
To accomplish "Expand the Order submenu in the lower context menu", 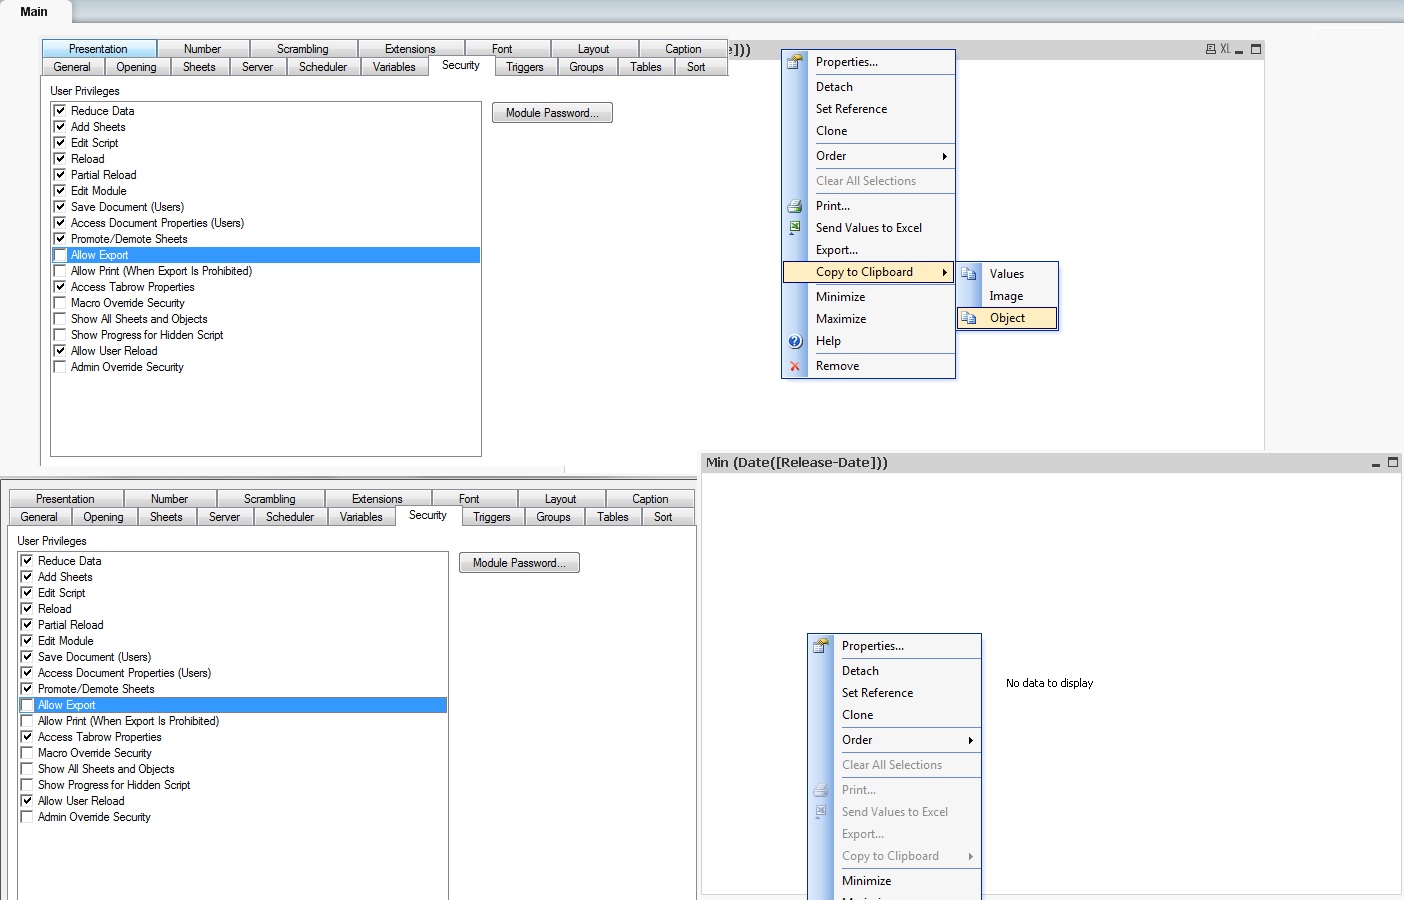I will point(894,740).
